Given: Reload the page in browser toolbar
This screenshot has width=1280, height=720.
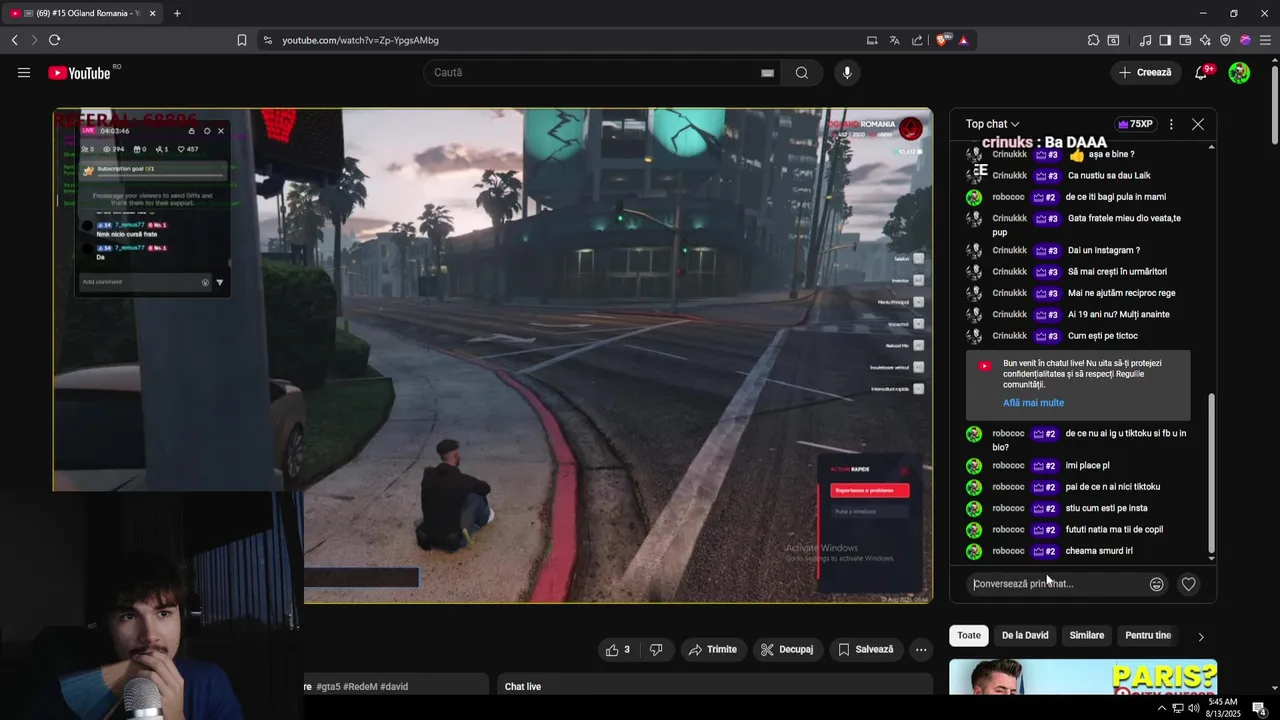Looking at the screenshot, I should point(54,40).
